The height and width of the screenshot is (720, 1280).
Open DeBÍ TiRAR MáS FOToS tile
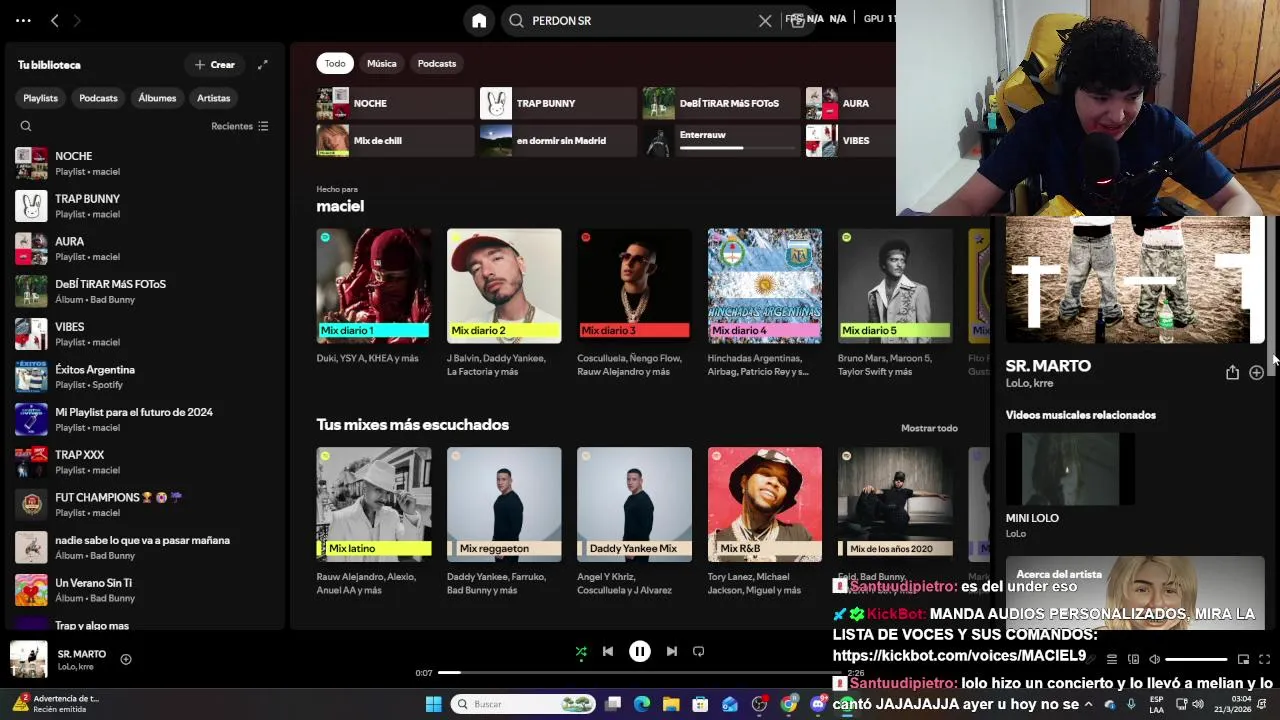coord(721,103)
